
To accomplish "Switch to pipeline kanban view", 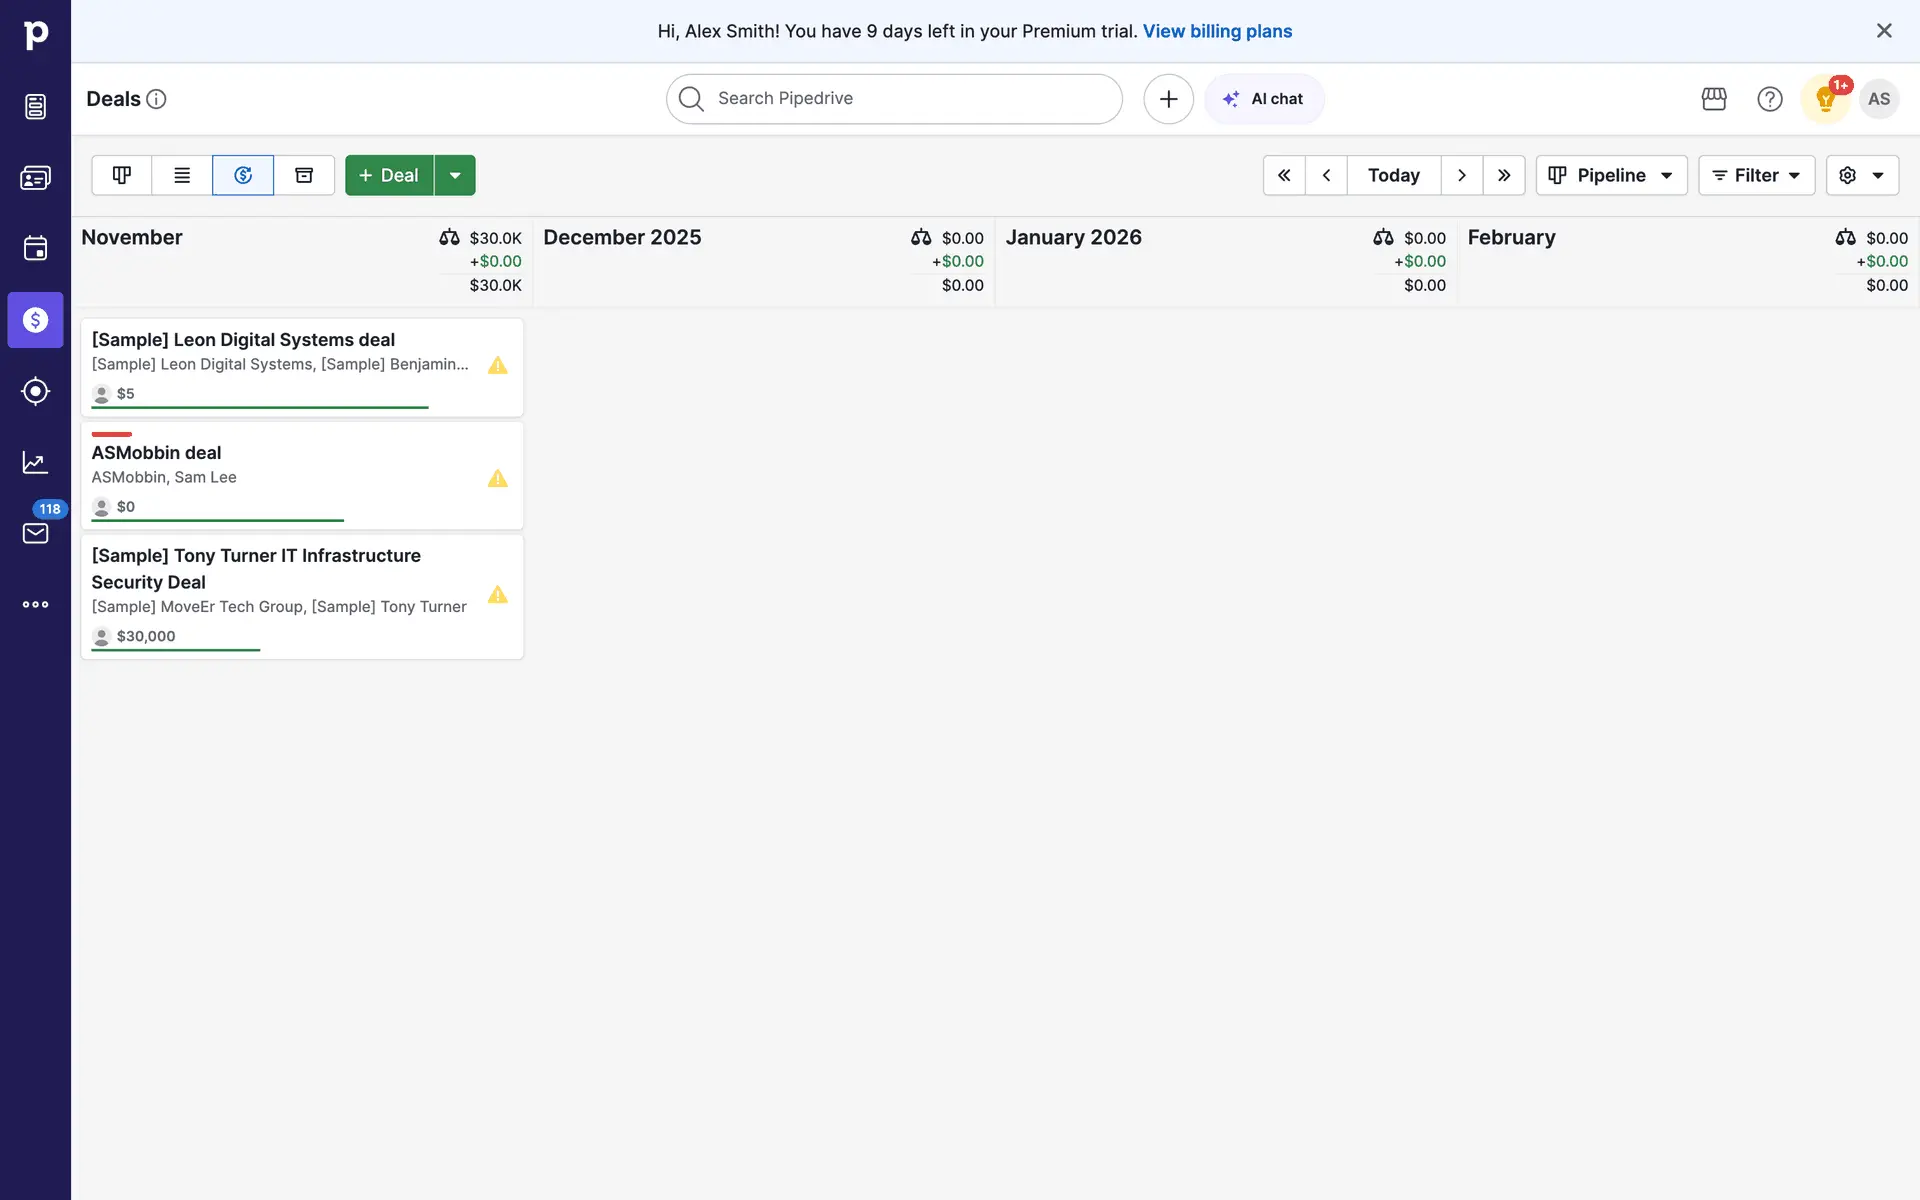I will pos(122,175).
